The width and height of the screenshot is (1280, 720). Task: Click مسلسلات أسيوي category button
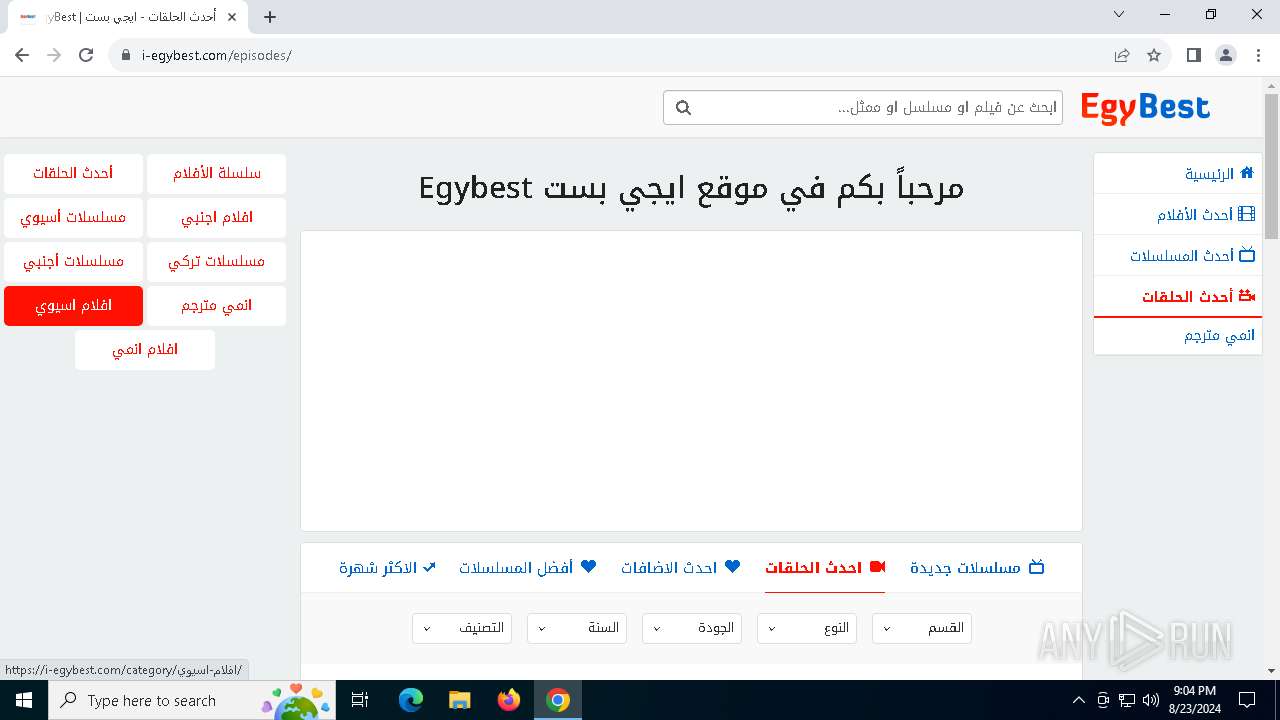(x=73, y=218)
